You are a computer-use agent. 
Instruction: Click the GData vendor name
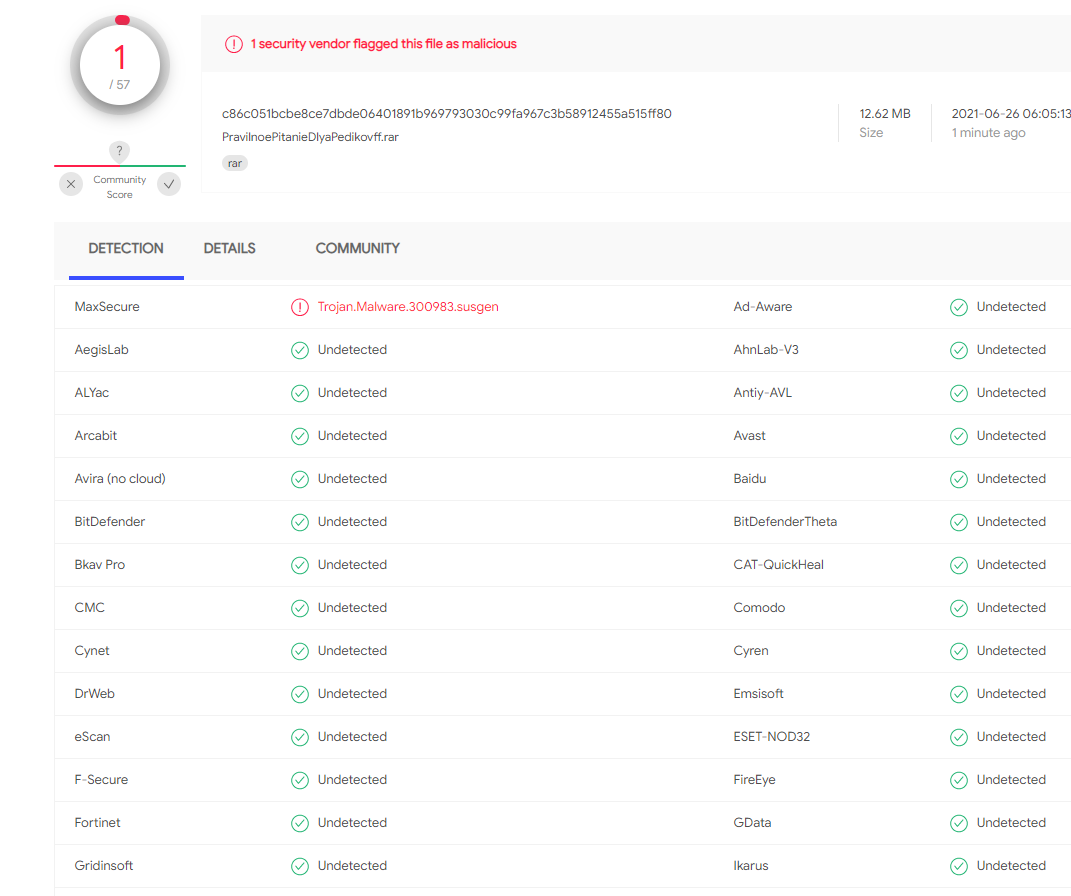tap(752, 823)
